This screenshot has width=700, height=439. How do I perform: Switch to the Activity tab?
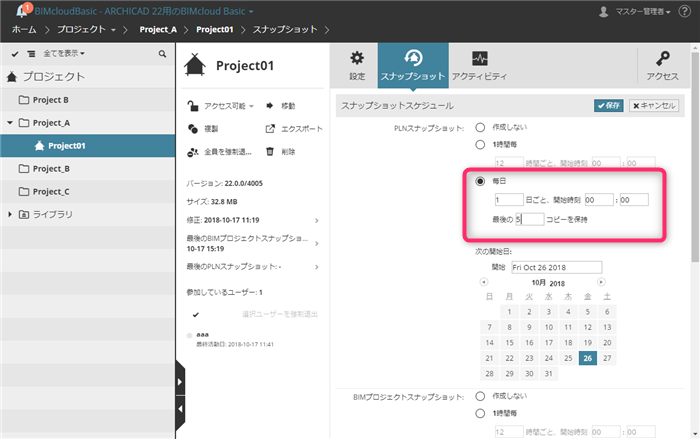[x=479, y=65]
